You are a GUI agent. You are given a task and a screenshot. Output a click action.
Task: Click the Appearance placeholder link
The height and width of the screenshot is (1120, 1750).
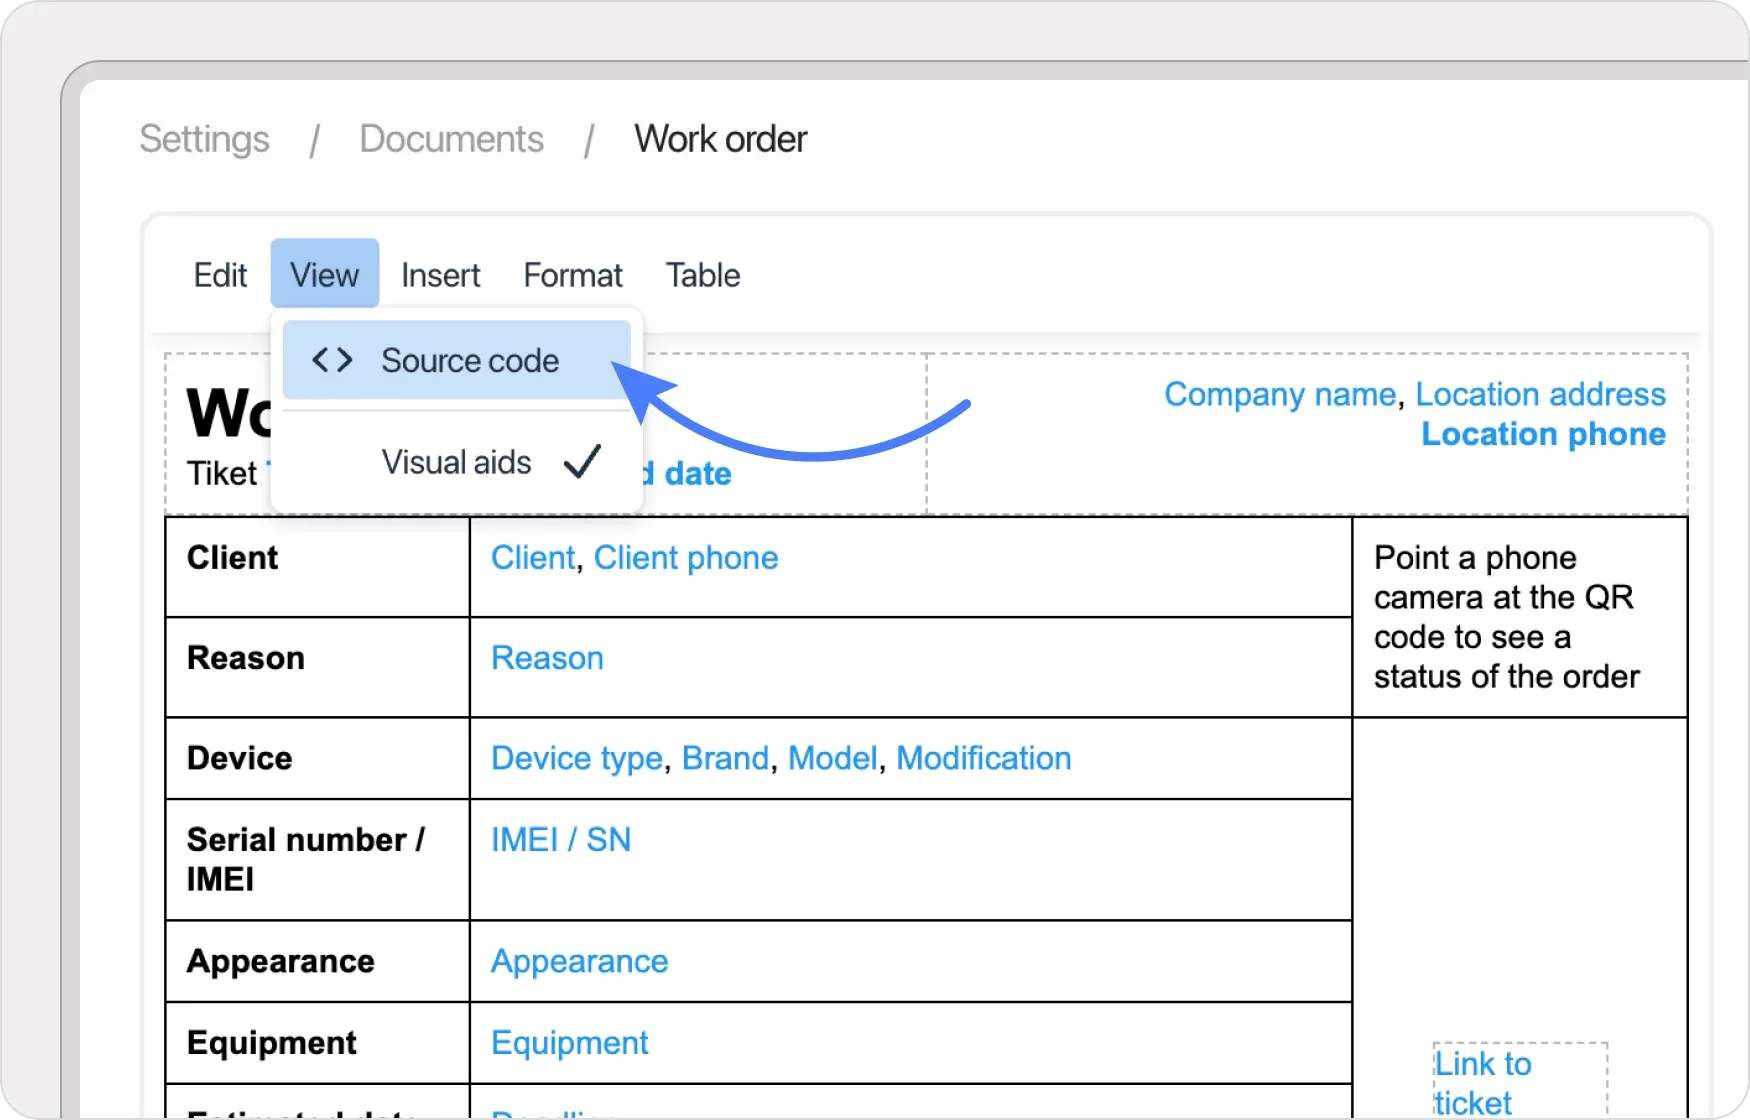click(x=578, y=961)
